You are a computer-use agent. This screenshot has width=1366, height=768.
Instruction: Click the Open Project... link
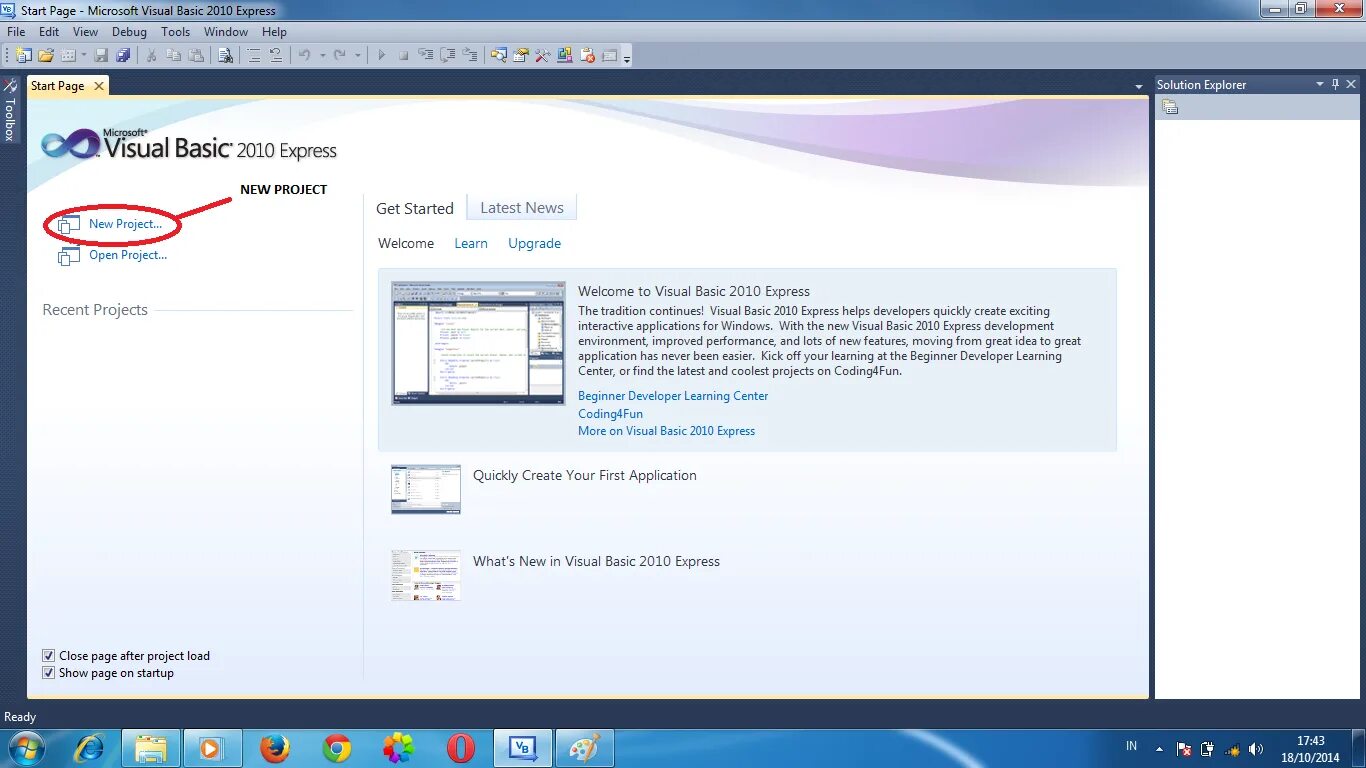(x=128, y=255)
